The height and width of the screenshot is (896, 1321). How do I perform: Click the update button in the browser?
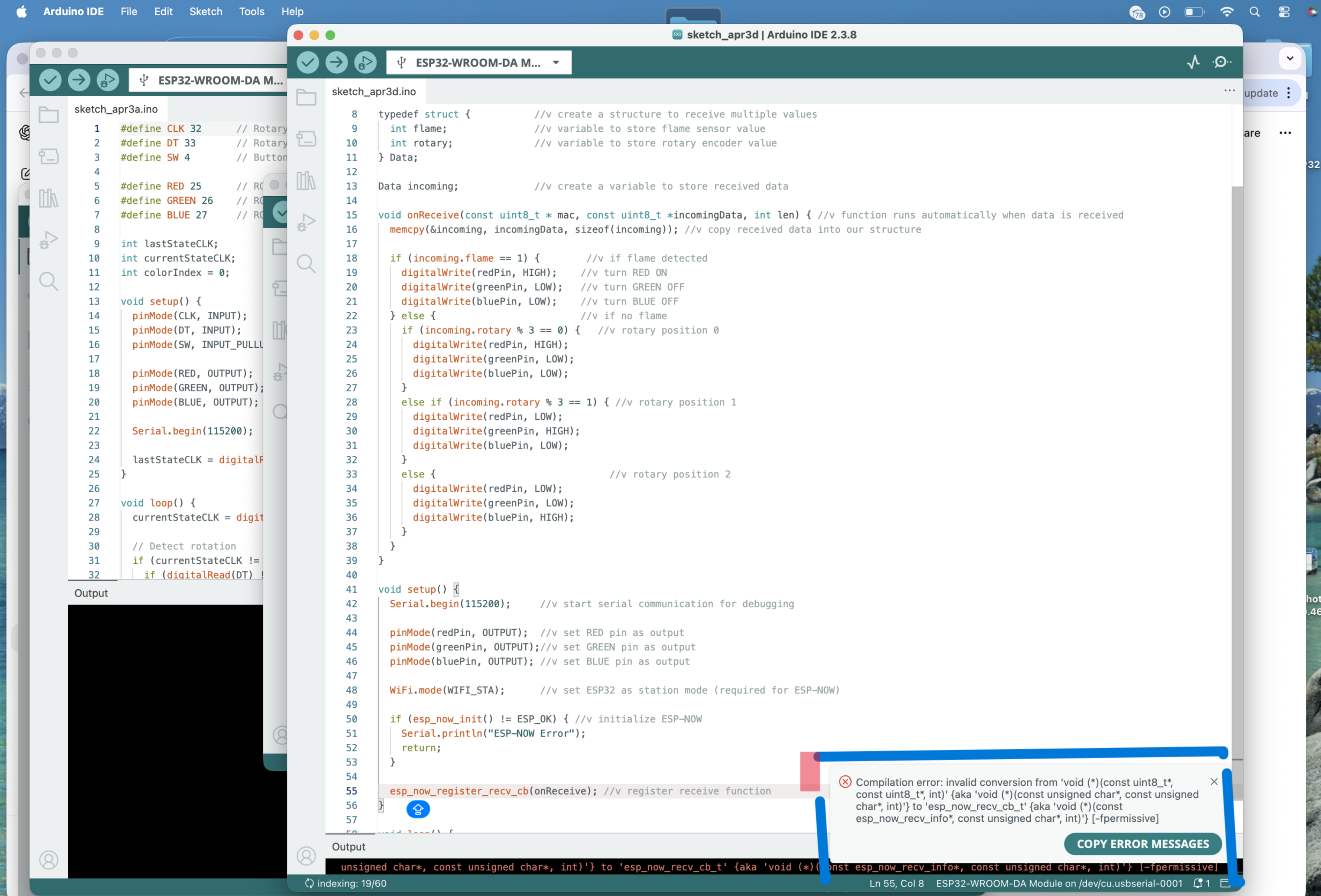coord(1260,93)
